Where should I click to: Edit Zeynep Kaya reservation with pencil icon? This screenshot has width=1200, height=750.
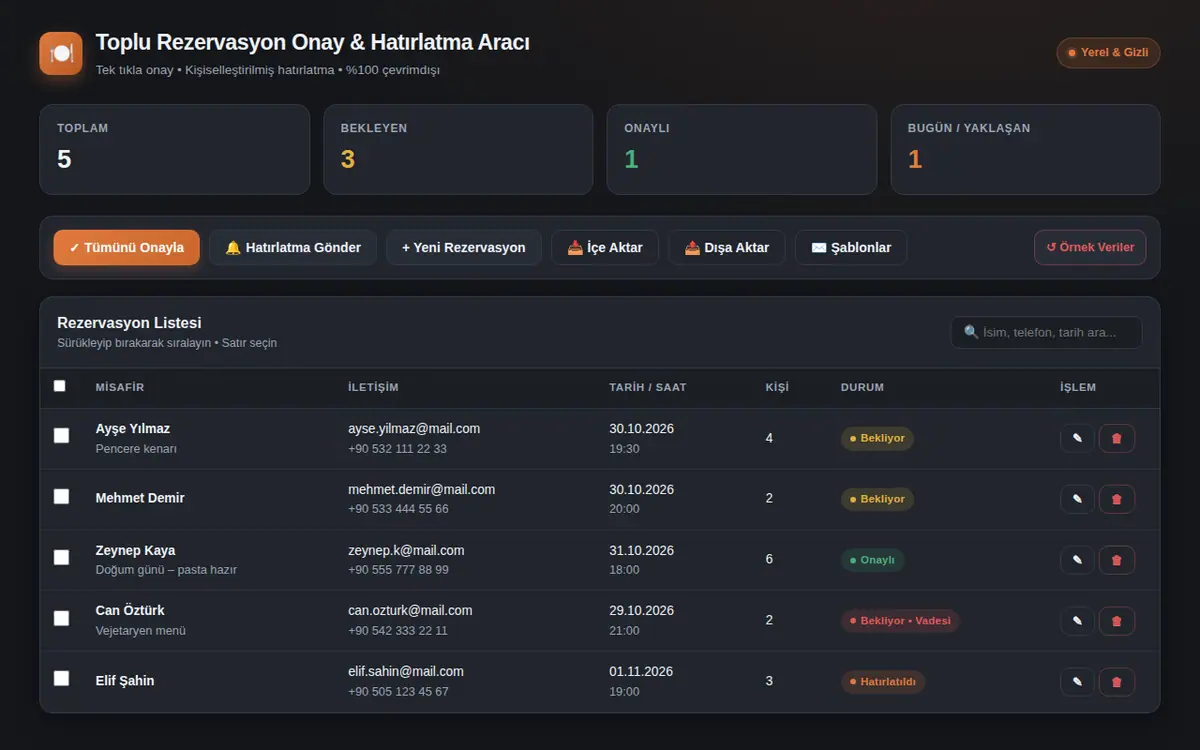click(x=1077, y=560)
